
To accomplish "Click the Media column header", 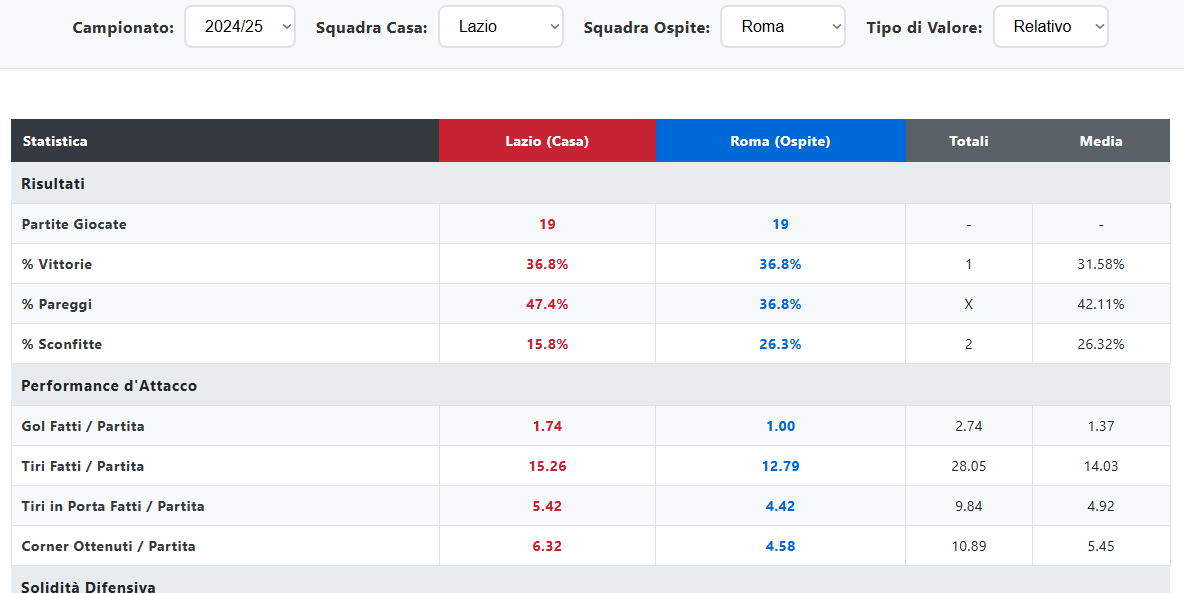I will [x=1100, y=141].
